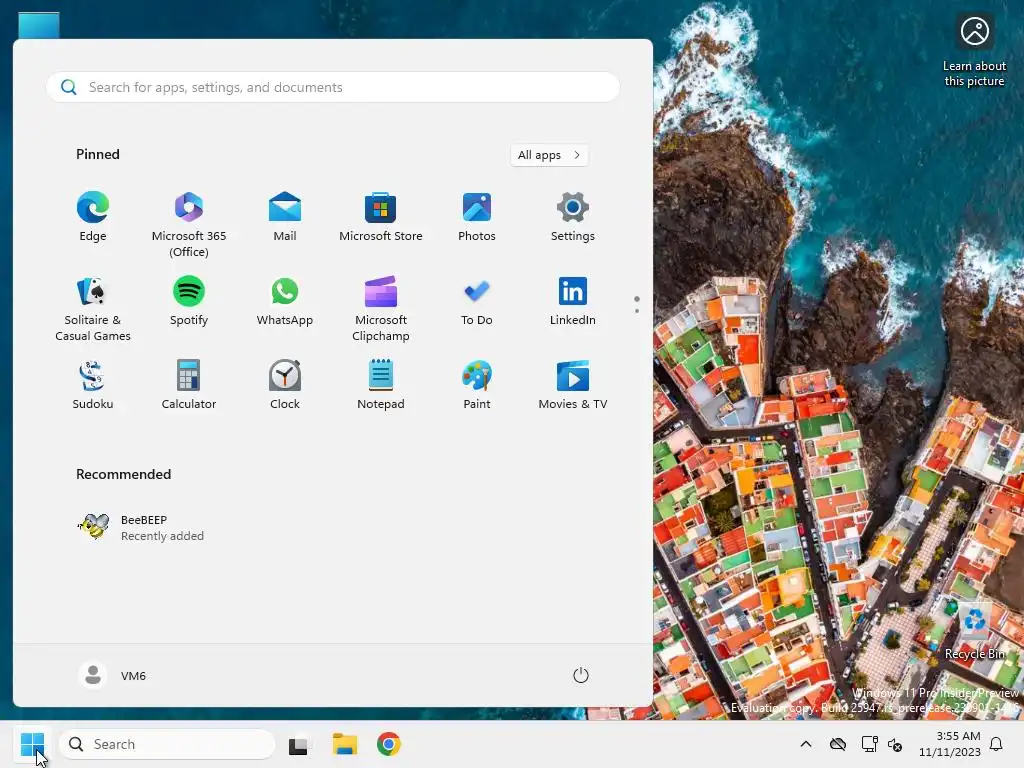The height and width of the screenshot is (768, 1024).
Task: Select the Recycle Bin on desktop
Action: coord(975,631)
